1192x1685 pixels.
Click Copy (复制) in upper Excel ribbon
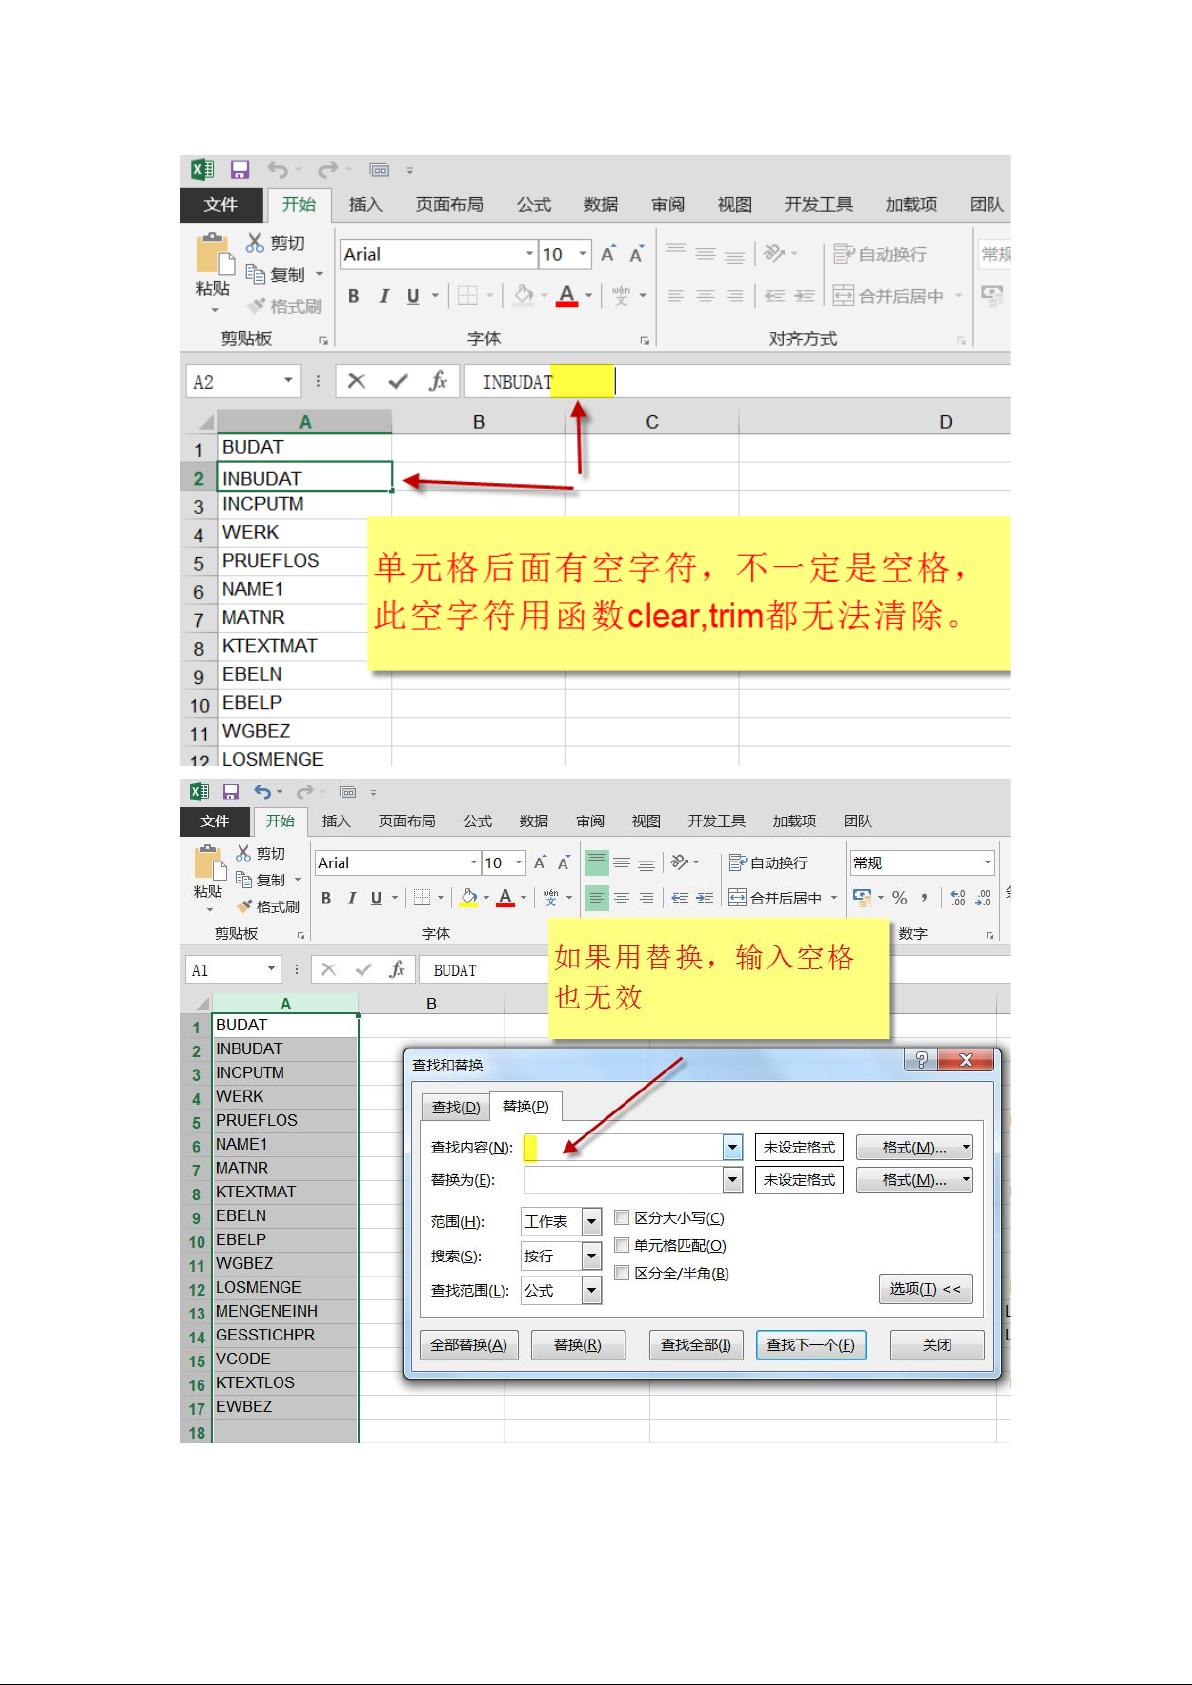pos(277,274)
